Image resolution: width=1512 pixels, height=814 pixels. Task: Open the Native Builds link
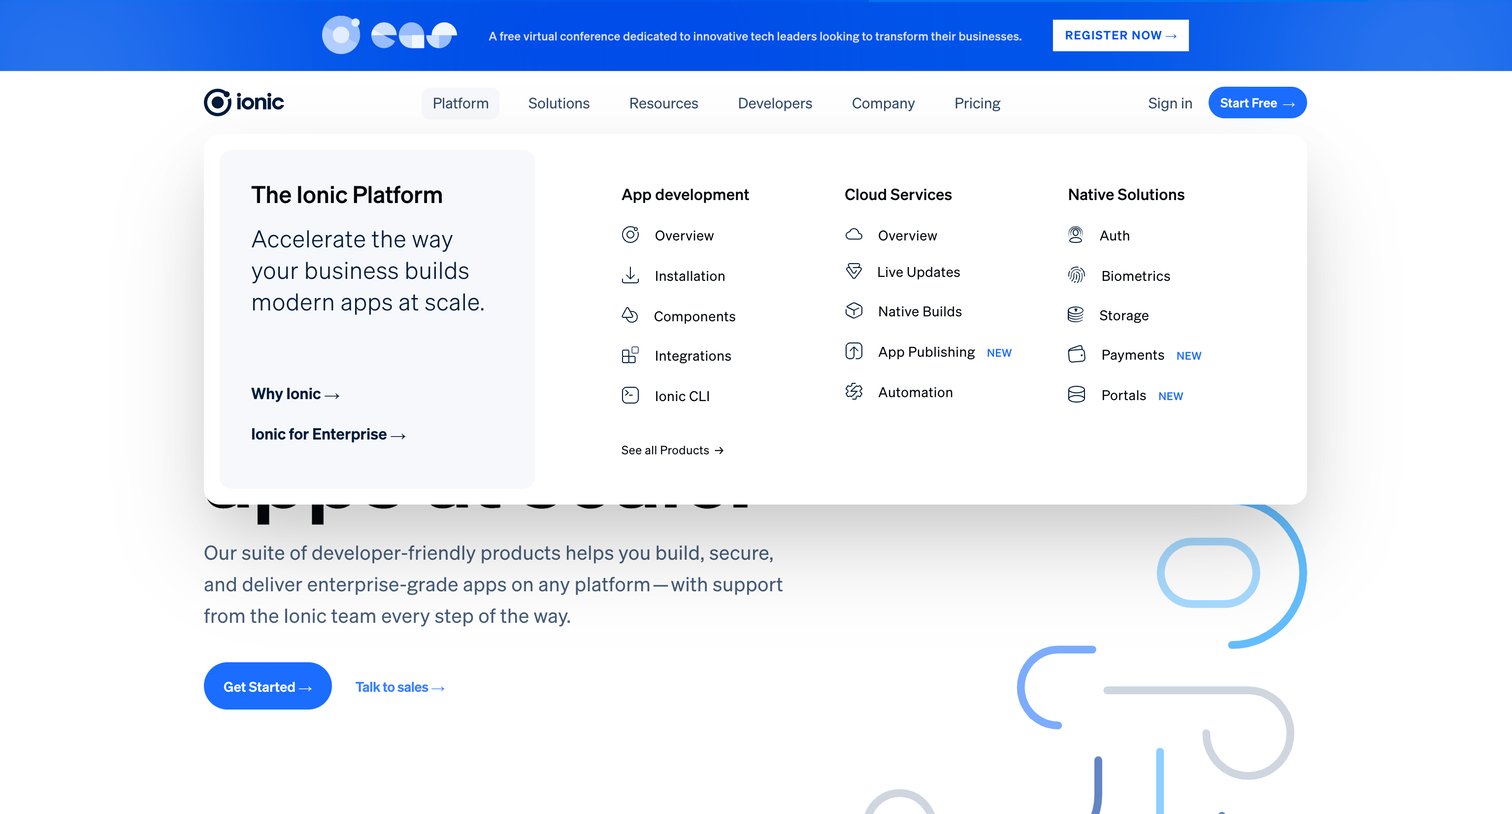[x=920, y=312]
